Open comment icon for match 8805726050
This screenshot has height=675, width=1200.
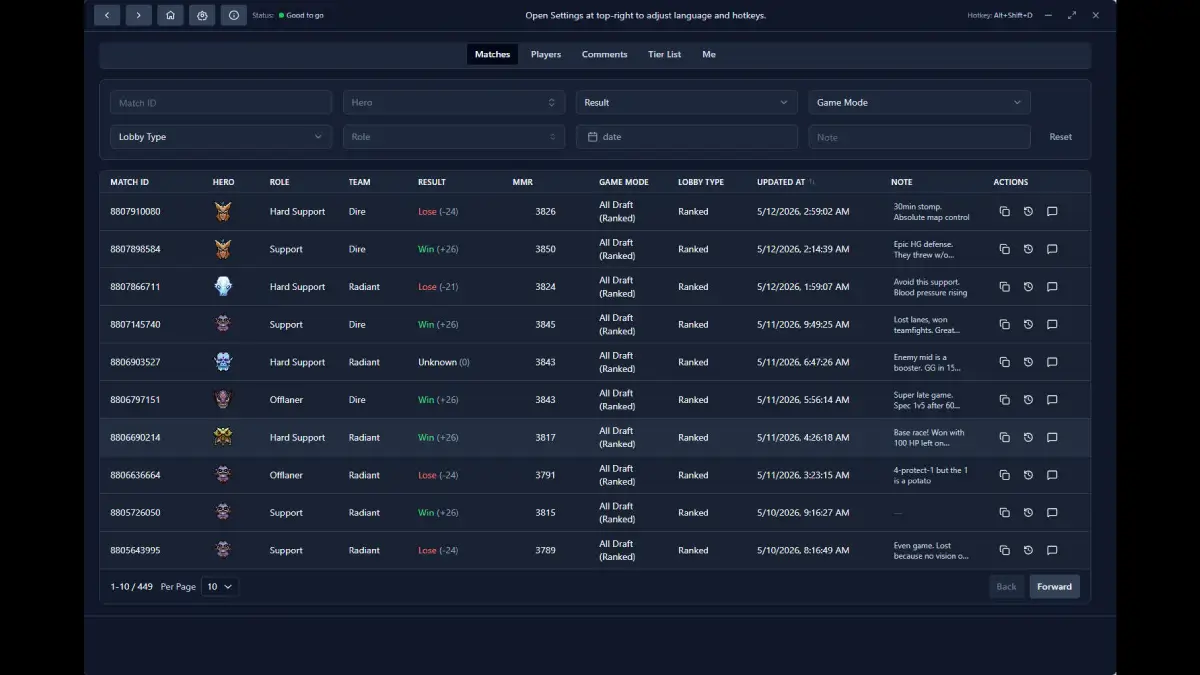pos(1052,512)
